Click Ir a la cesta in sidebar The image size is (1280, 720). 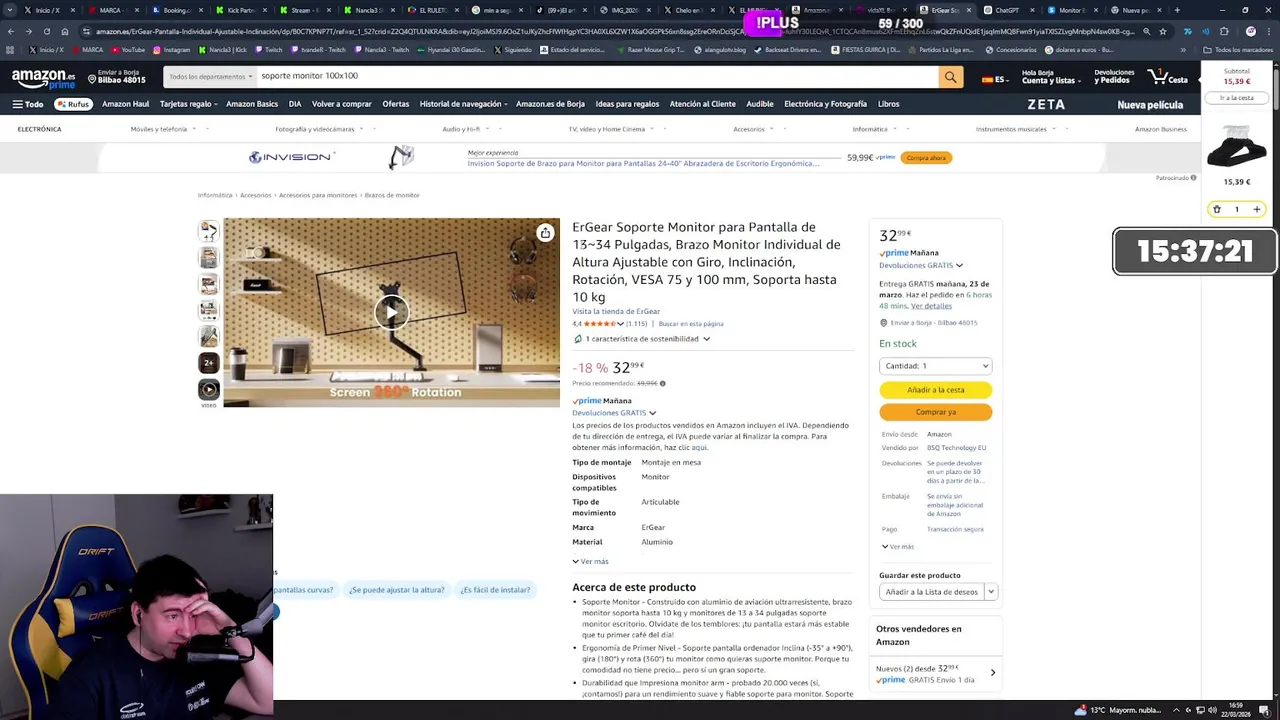coord(1237,98)
